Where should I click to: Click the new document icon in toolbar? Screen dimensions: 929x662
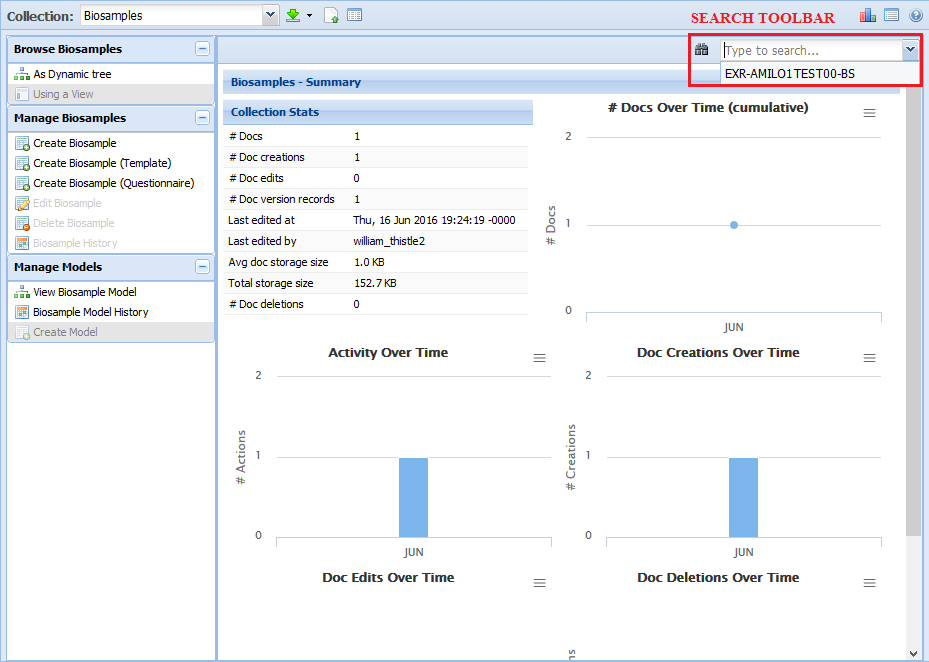[x=331, y=16]
